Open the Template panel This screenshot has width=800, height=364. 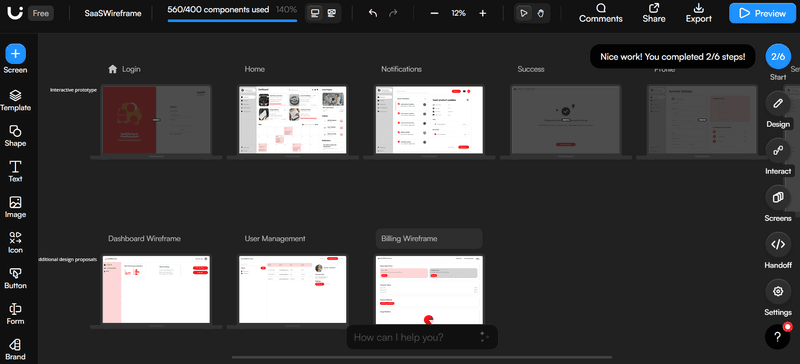pyautogui.click(x=15, y=101)
